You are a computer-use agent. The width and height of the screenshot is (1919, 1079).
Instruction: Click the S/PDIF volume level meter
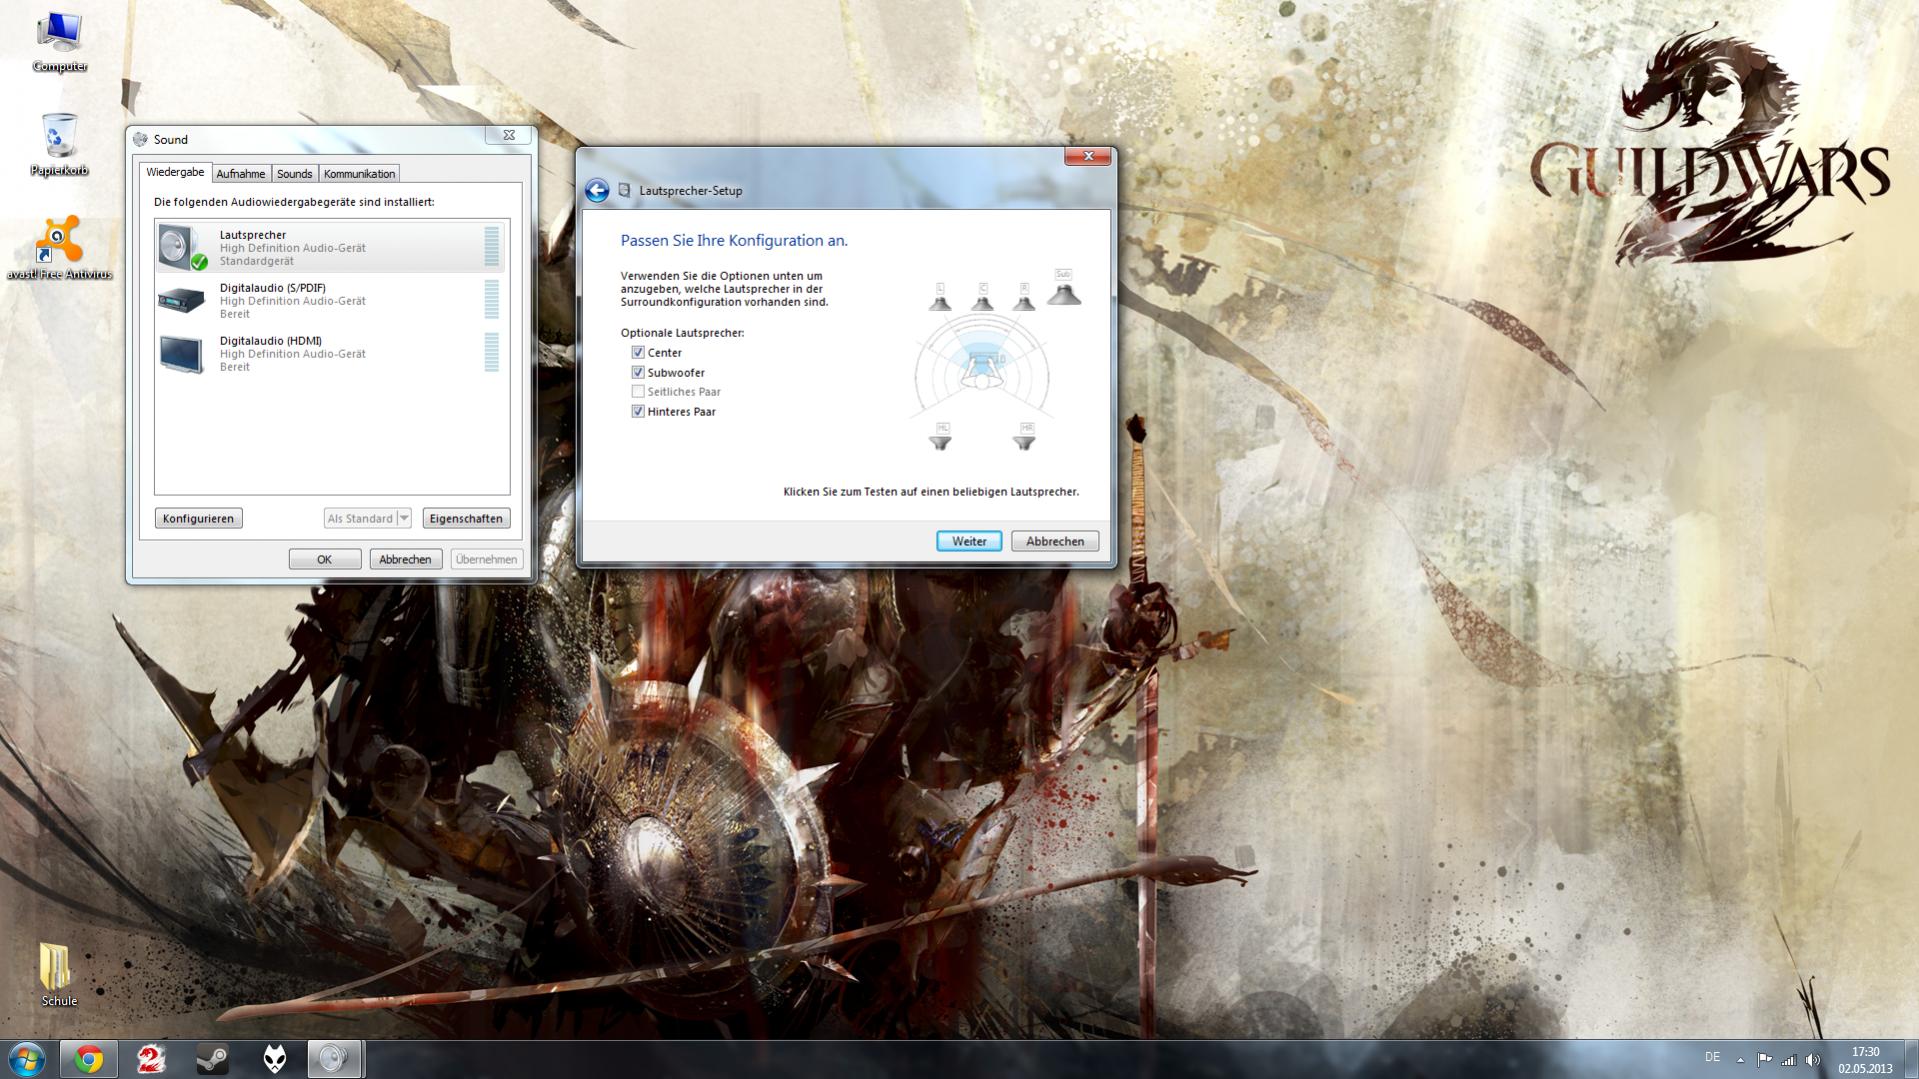point(491,300)
